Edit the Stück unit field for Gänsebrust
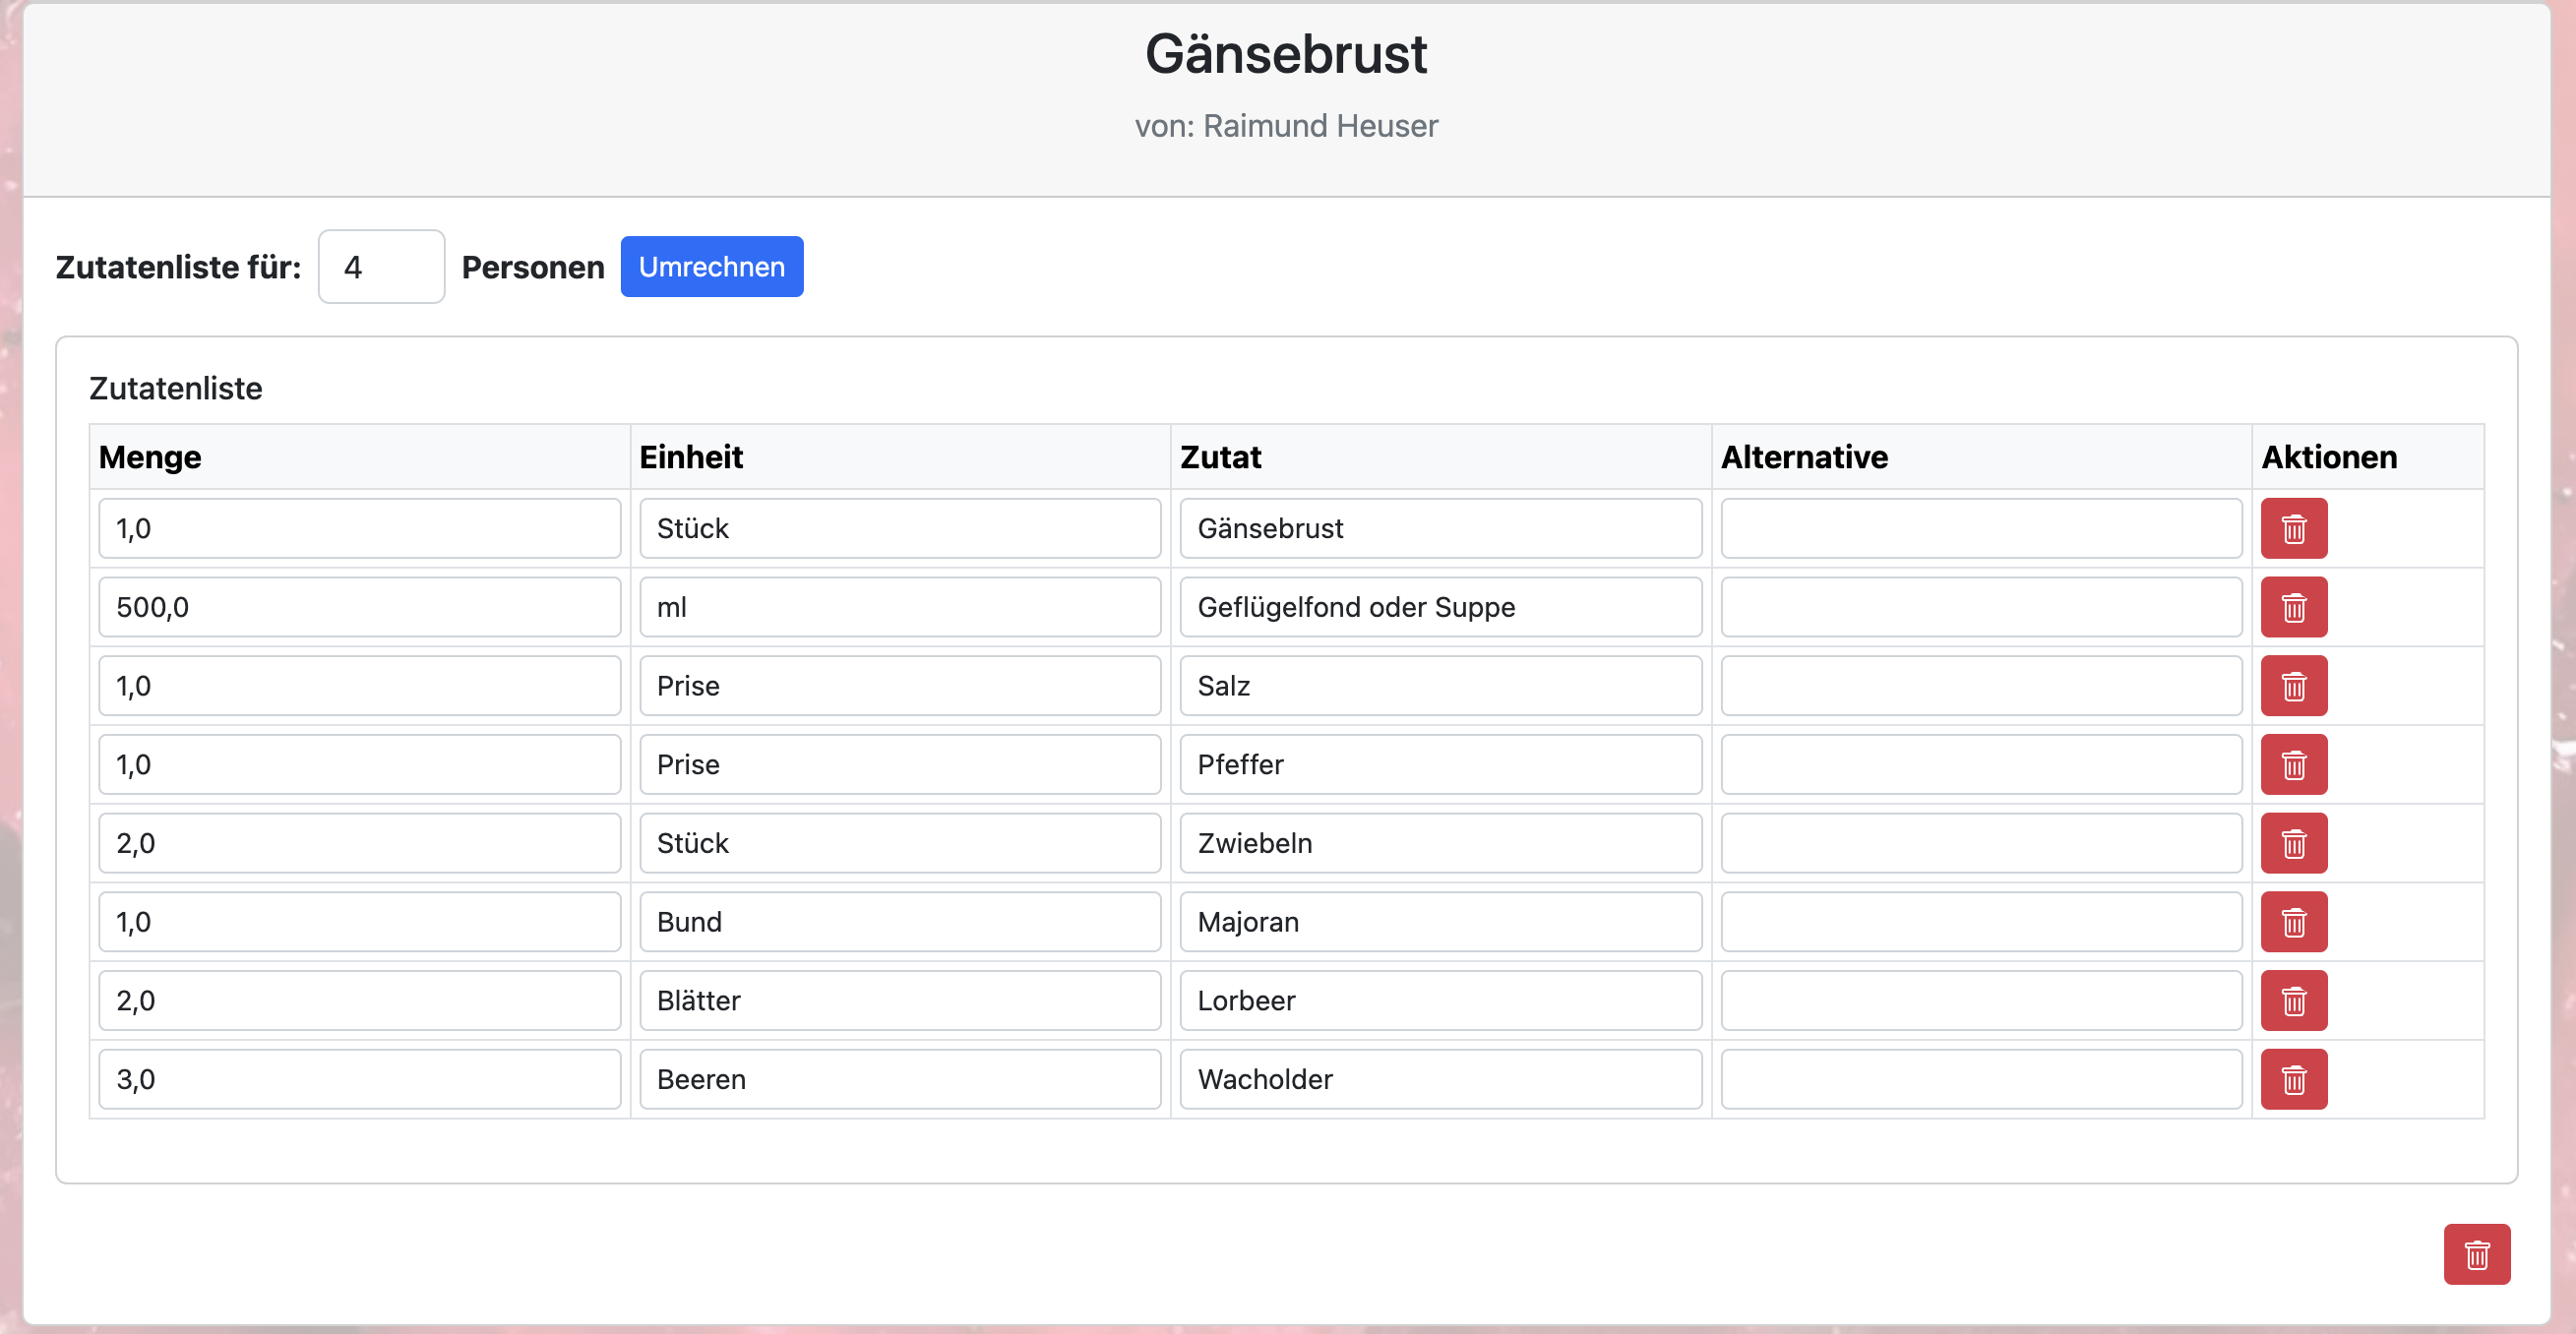This screenshot has width=2576, height=1334. coord(900,528)
